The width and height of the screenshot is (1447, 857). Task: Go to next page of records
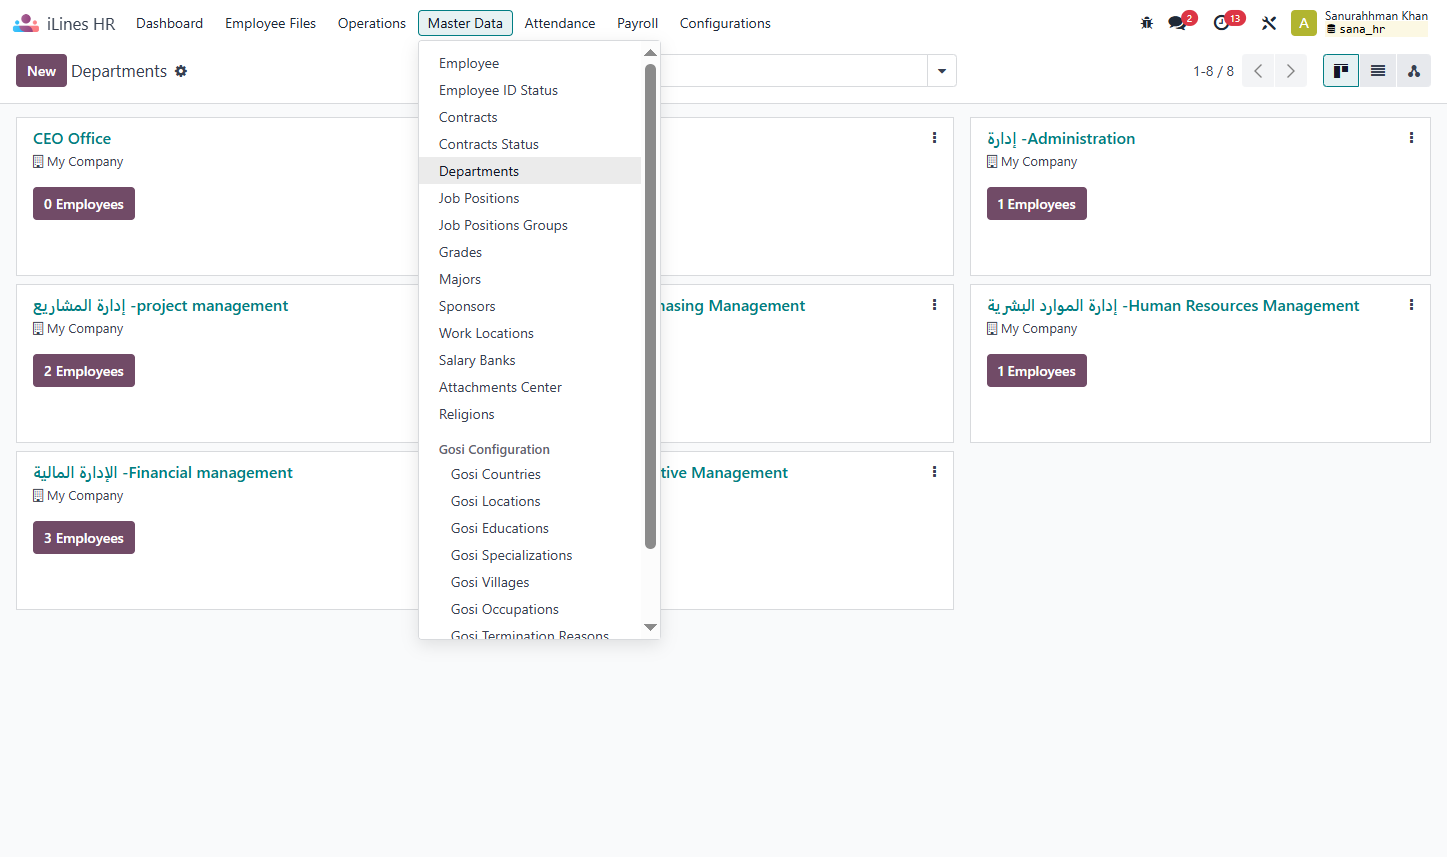(x=1291, y=71)
